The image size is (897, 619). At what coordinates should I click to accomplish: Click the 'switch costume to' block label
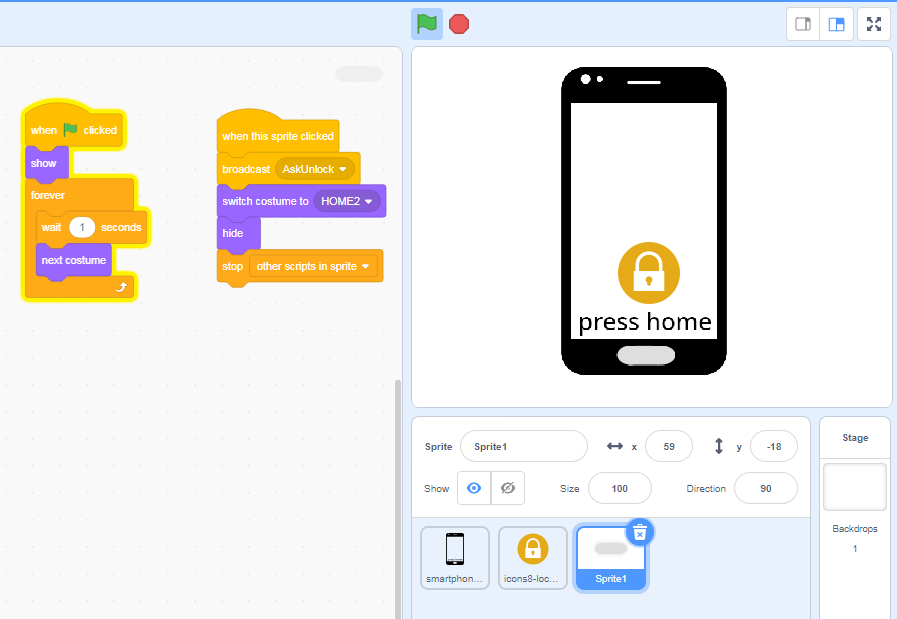[265, 201]
